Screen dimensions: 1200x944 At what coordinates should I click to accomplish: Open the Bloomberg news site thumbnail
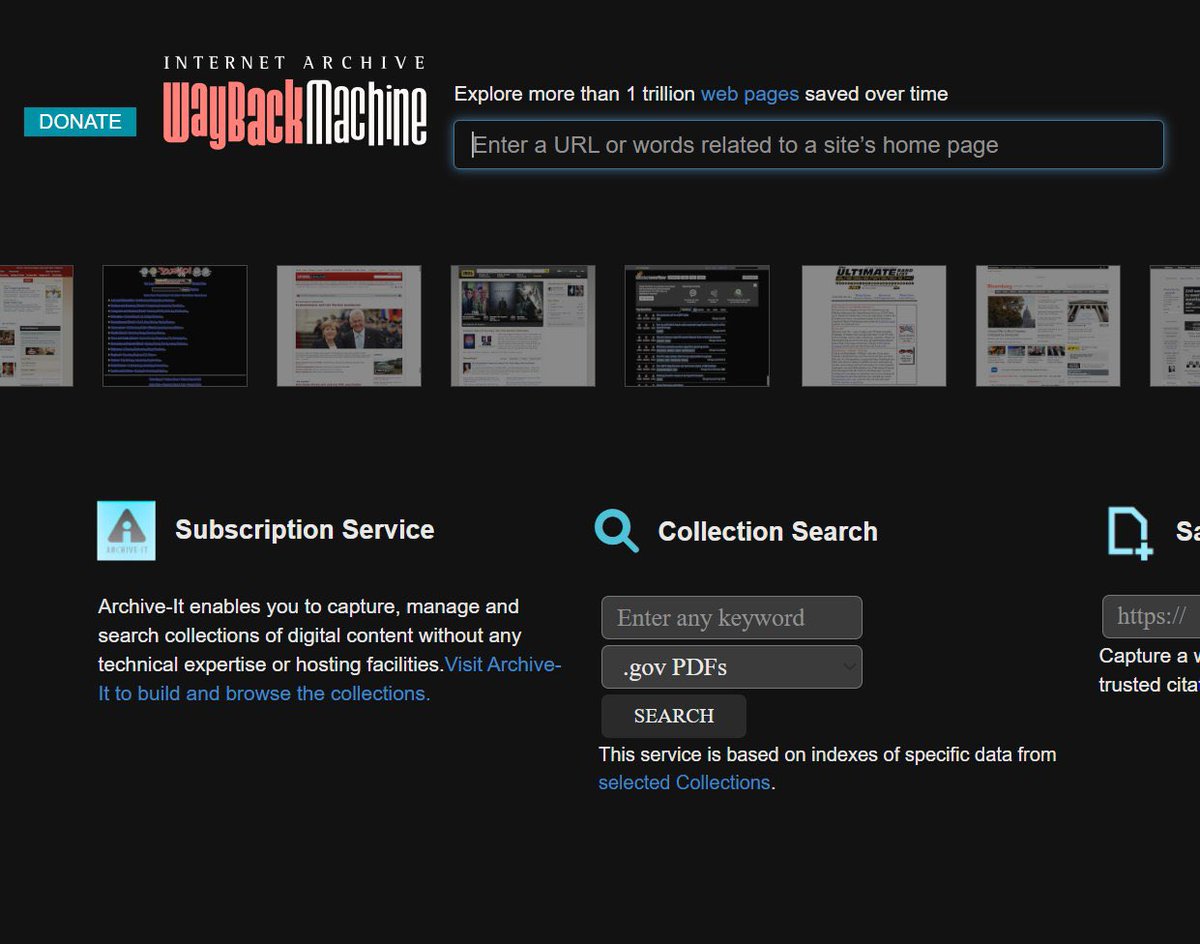1048,326
